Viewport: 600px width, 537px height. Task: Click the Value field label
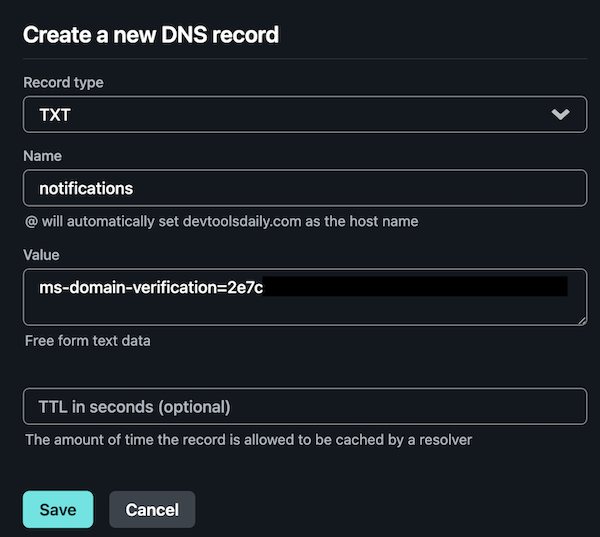point(42,255)
